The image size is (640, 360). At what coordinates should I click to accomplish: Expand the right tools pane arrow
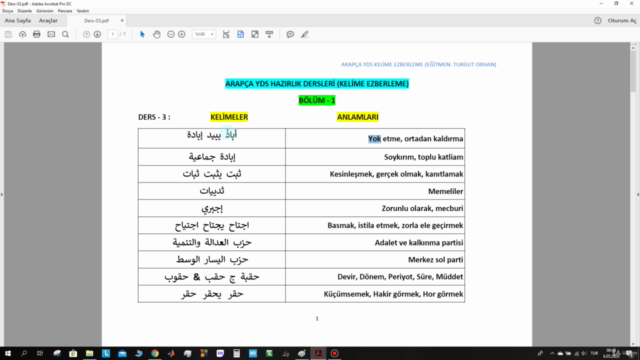pos(638,194)
